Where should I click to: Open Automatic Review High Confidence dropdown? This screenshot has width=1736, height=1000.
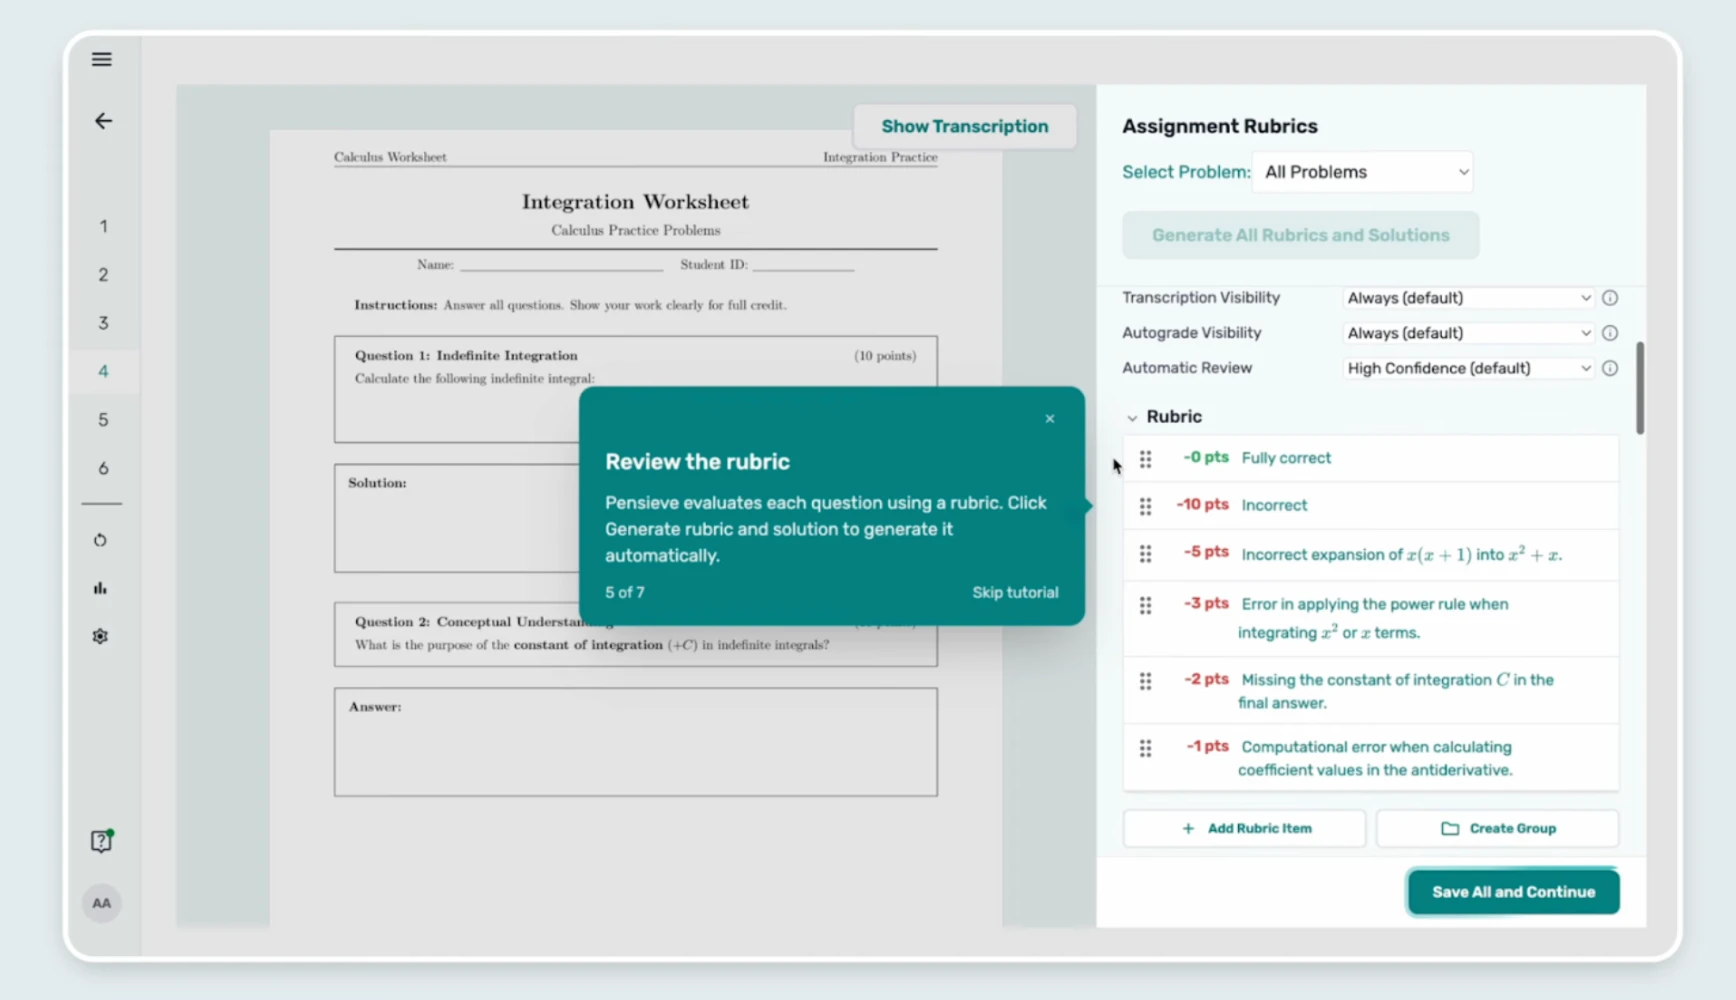point(1468,368)
